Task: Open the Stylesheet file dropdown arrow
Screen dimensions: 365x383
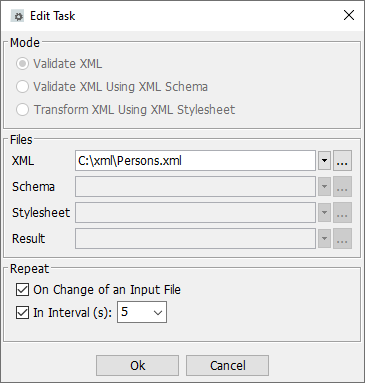Action: (324, 213)
